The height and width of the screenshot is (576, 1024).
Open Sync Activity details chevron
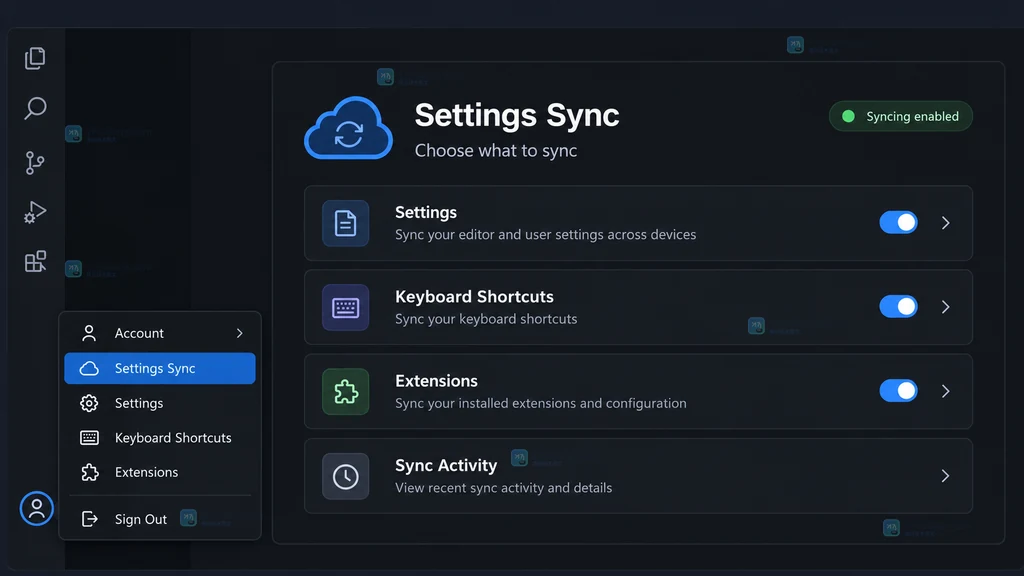946,475
